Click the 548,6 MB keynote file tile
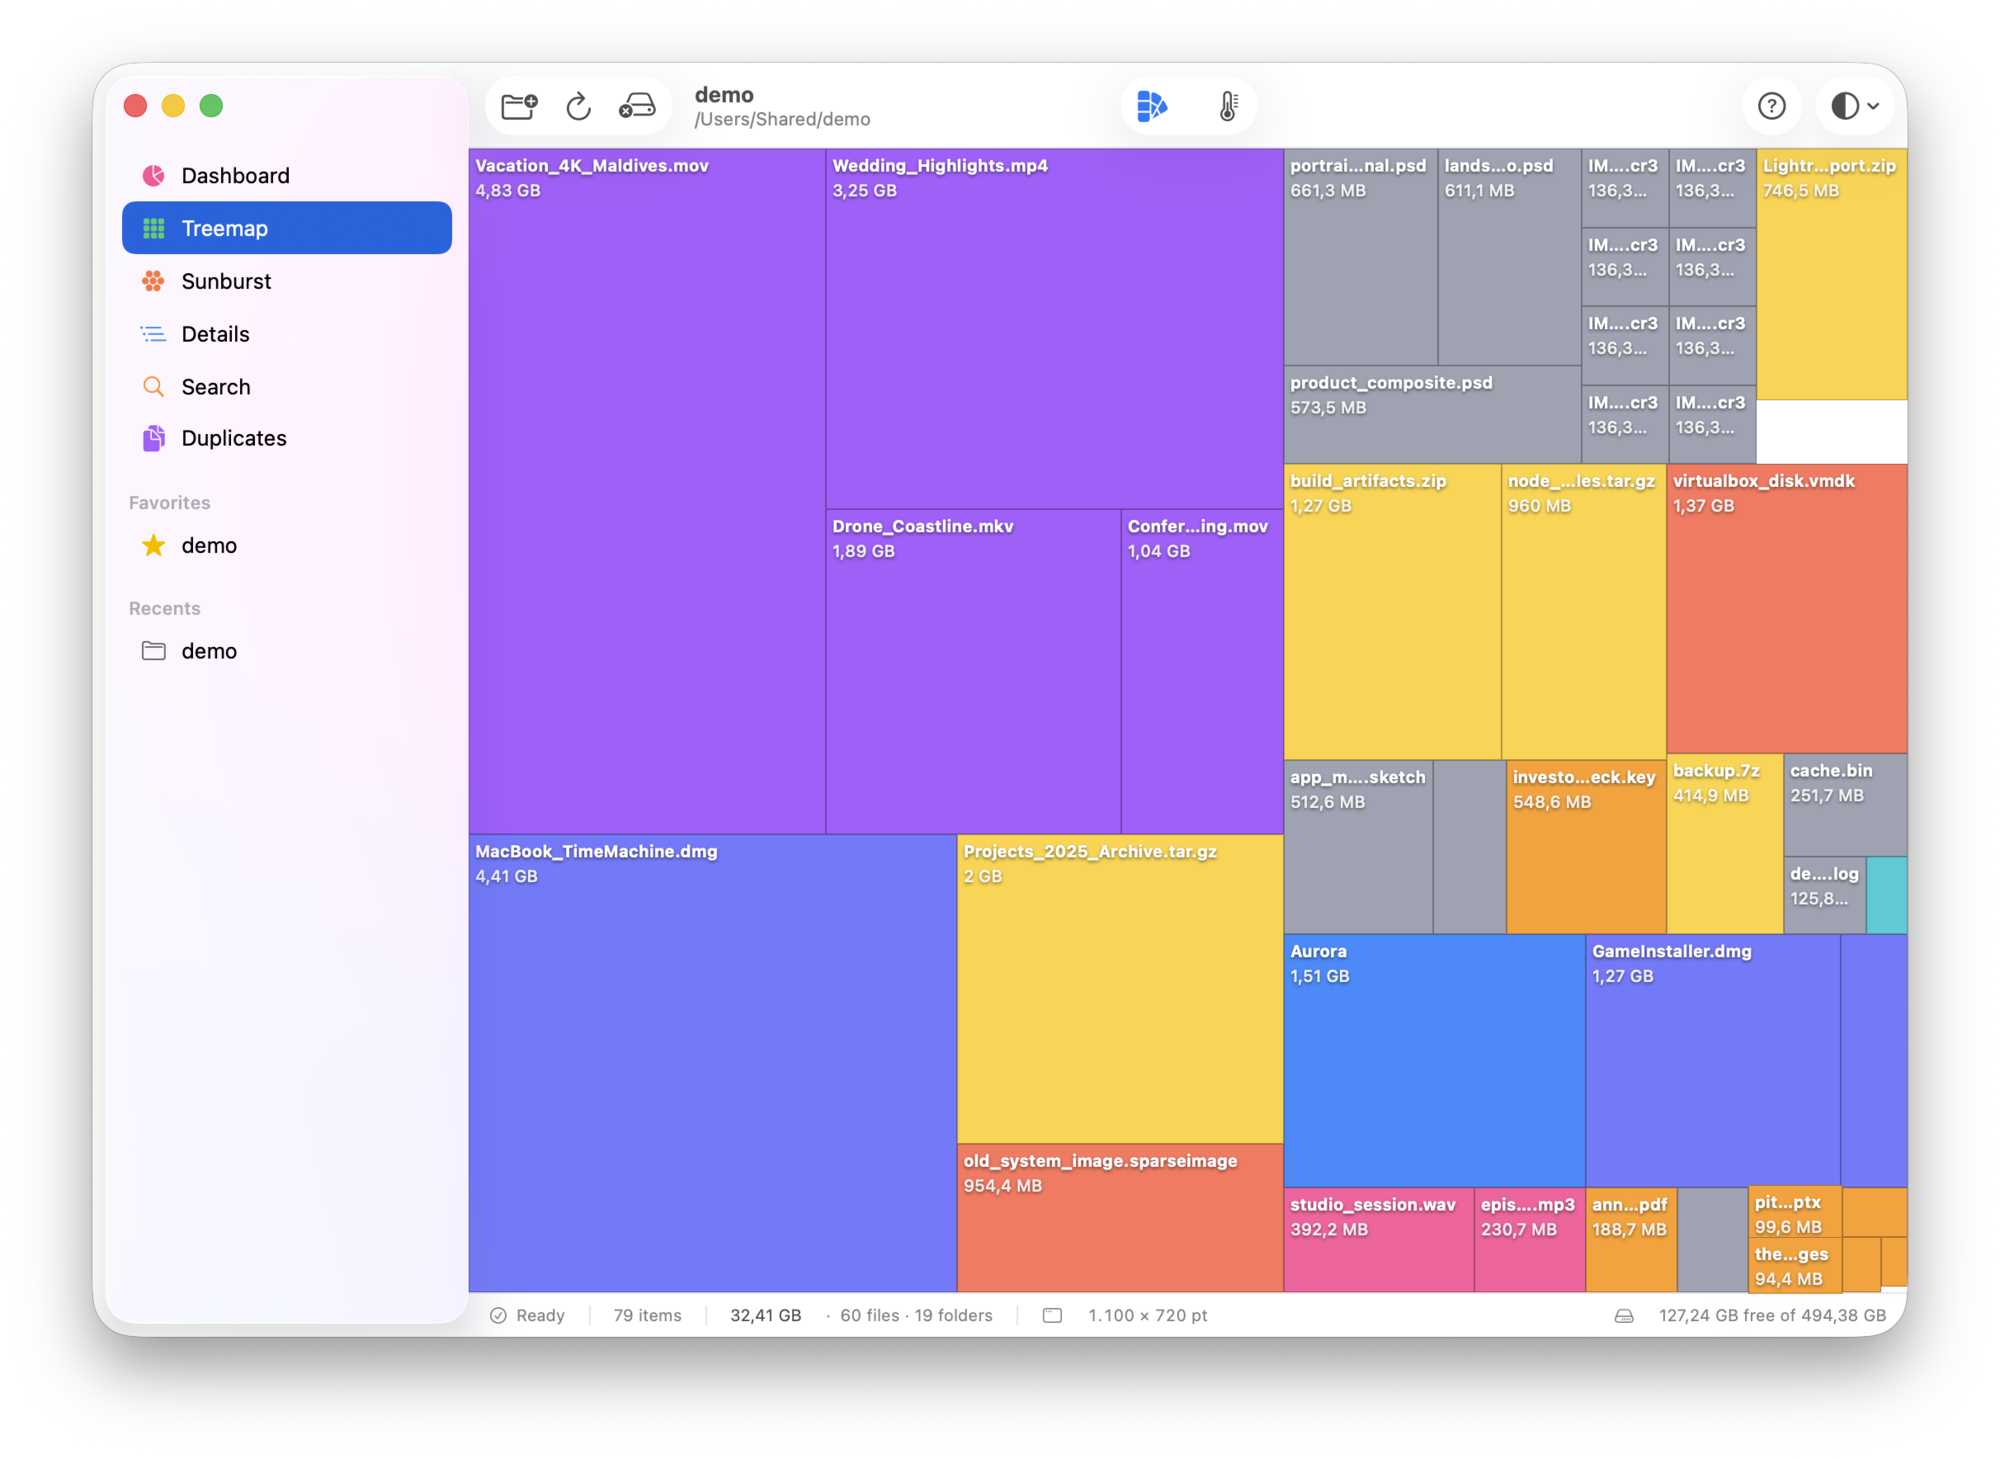2000x1459 pixels. point(1586,847)
